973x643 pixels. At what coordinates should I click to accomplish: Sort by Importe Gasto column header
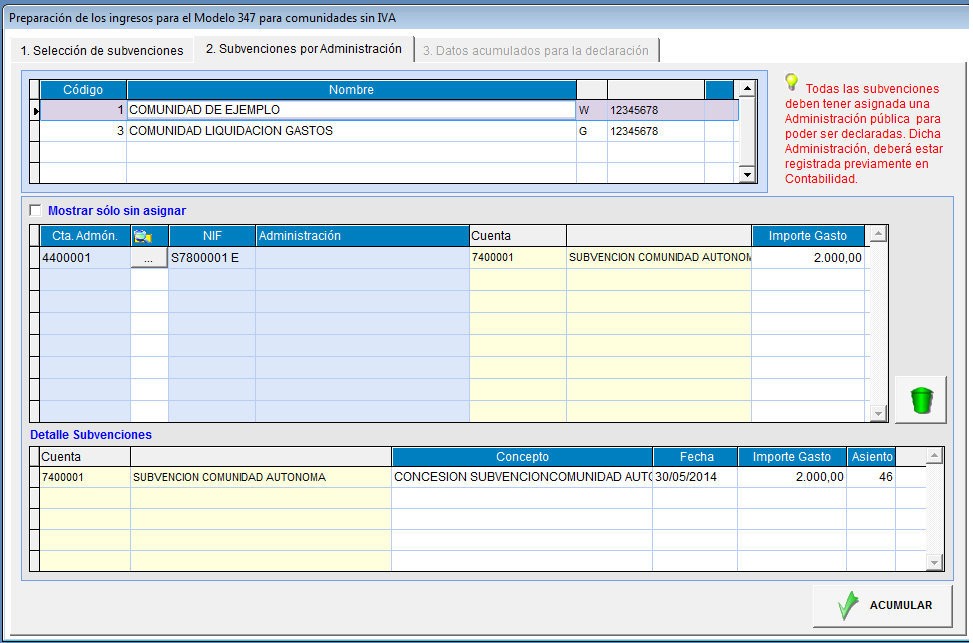807,236
